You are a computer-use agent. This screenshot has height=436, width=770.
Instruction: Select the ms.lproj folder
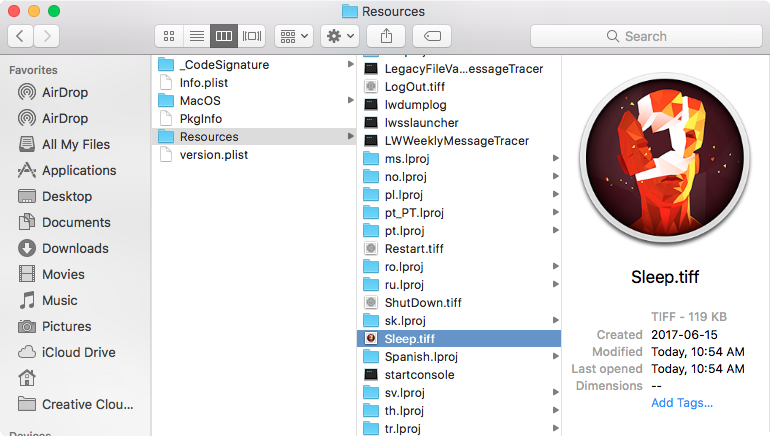pyautogui.click(x=459, y=159)
